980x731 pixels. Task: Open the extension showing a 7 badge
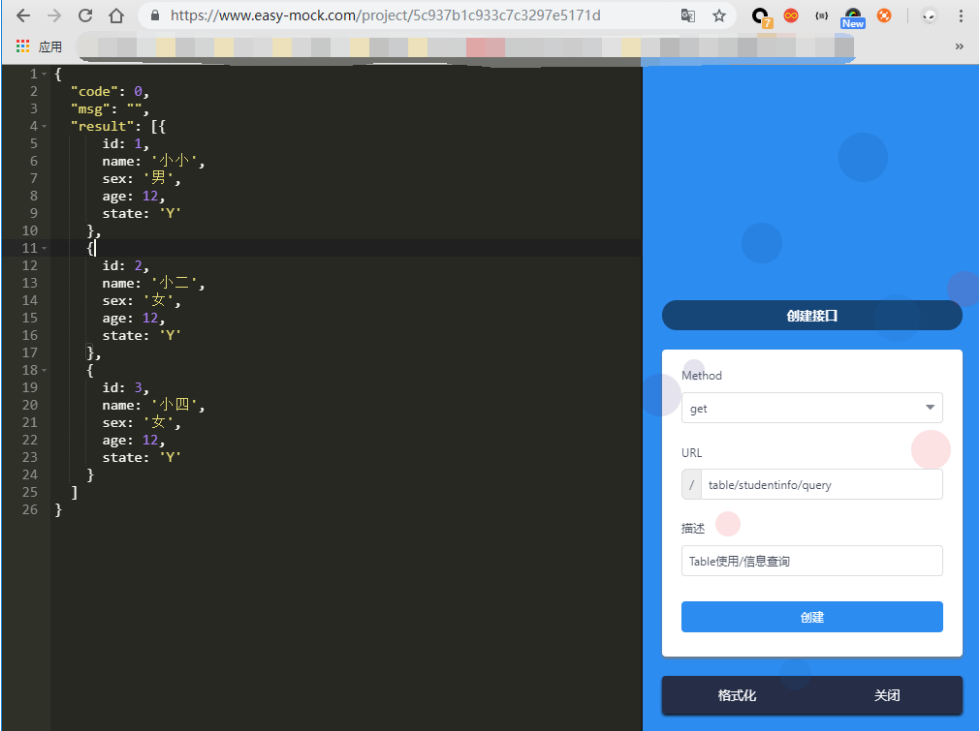[758, 14]
